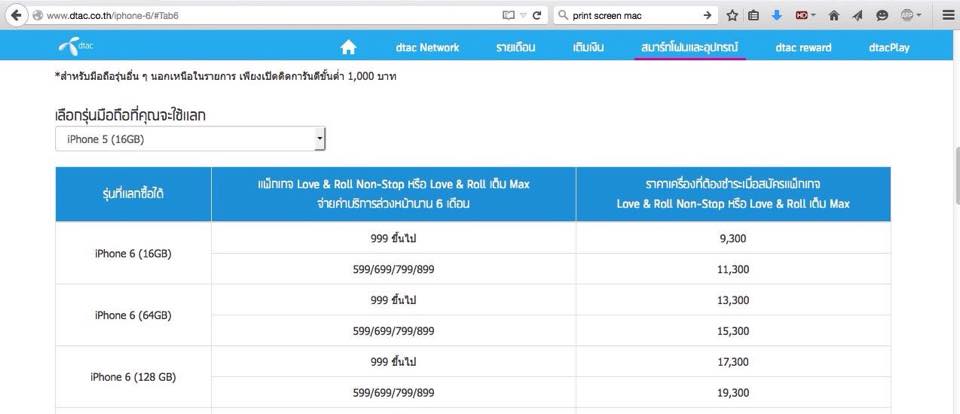
Task: Open the browser hamburger menu
Action: tap(947, 16)
